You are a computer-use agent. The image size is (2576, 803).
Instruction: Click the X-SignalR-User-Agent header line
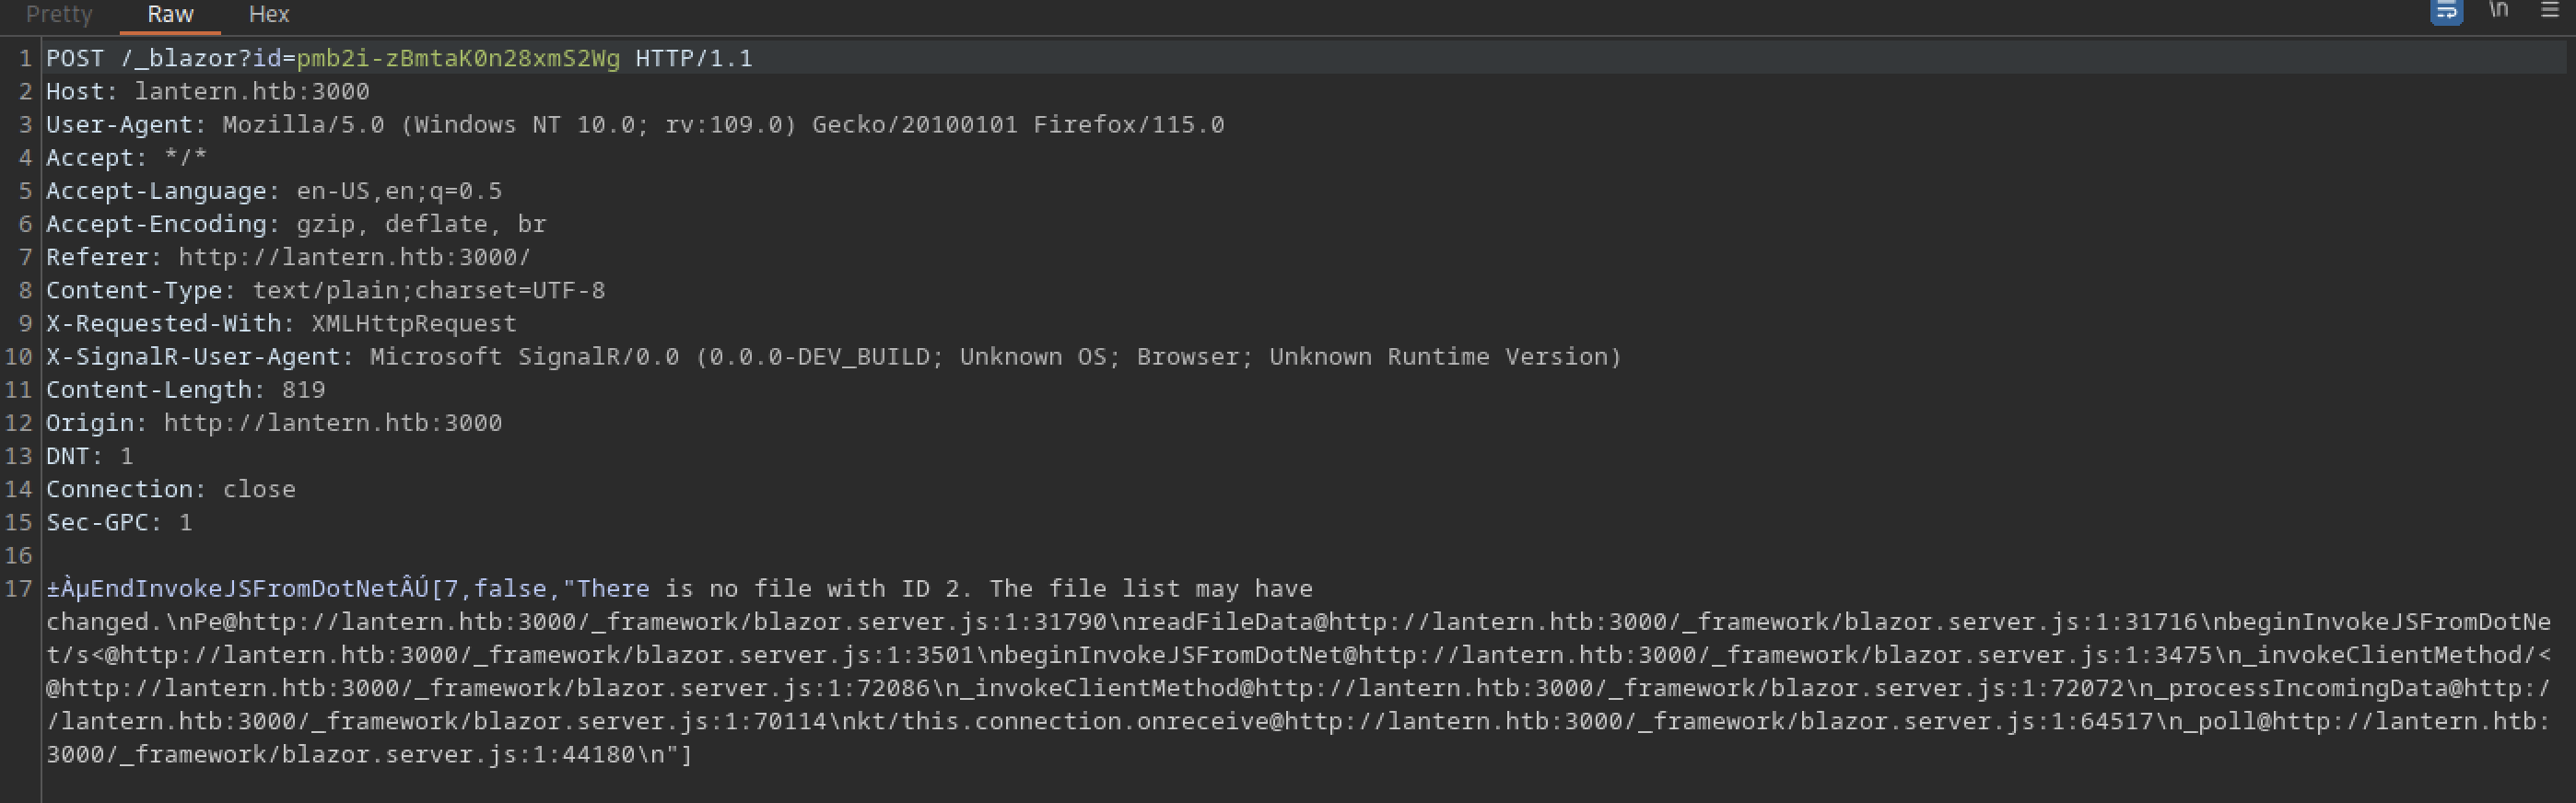pos(832,356)
